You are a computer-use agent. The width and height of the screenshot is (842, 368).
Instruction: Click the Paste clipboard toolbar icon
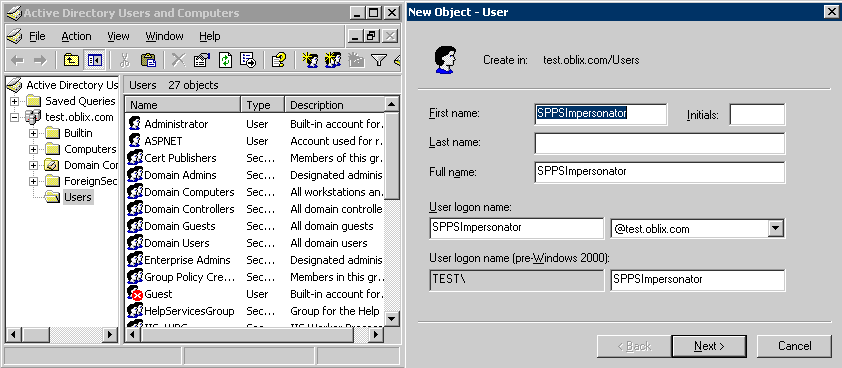(x=148, y=60)
